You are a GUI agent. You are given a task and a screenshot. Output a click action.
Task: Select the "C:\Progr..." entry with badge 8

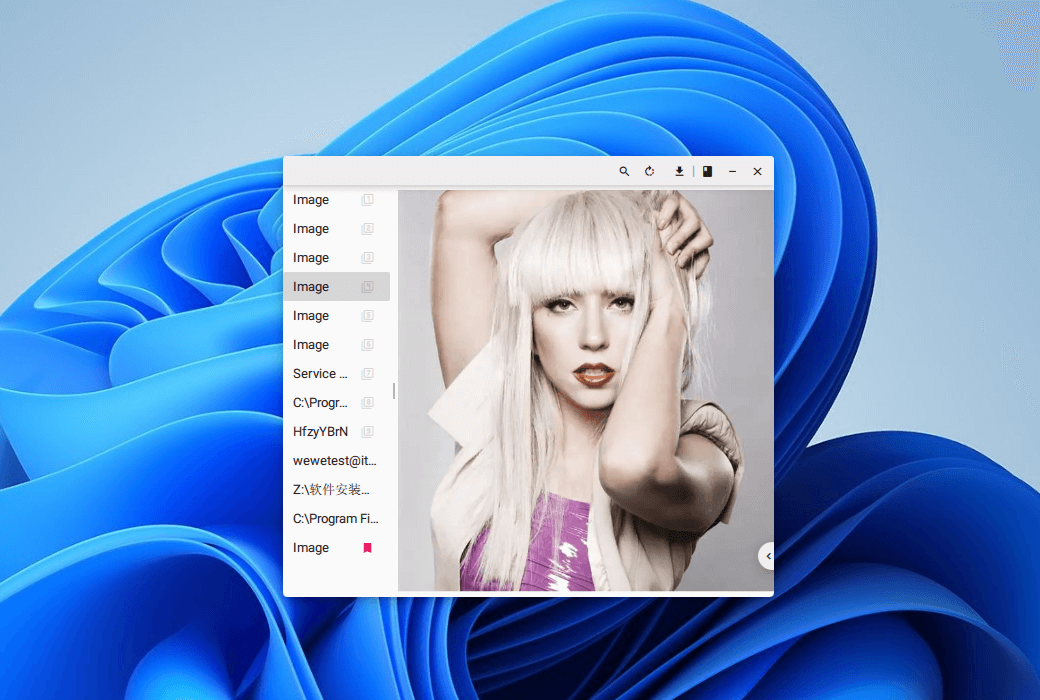[336, 403]
